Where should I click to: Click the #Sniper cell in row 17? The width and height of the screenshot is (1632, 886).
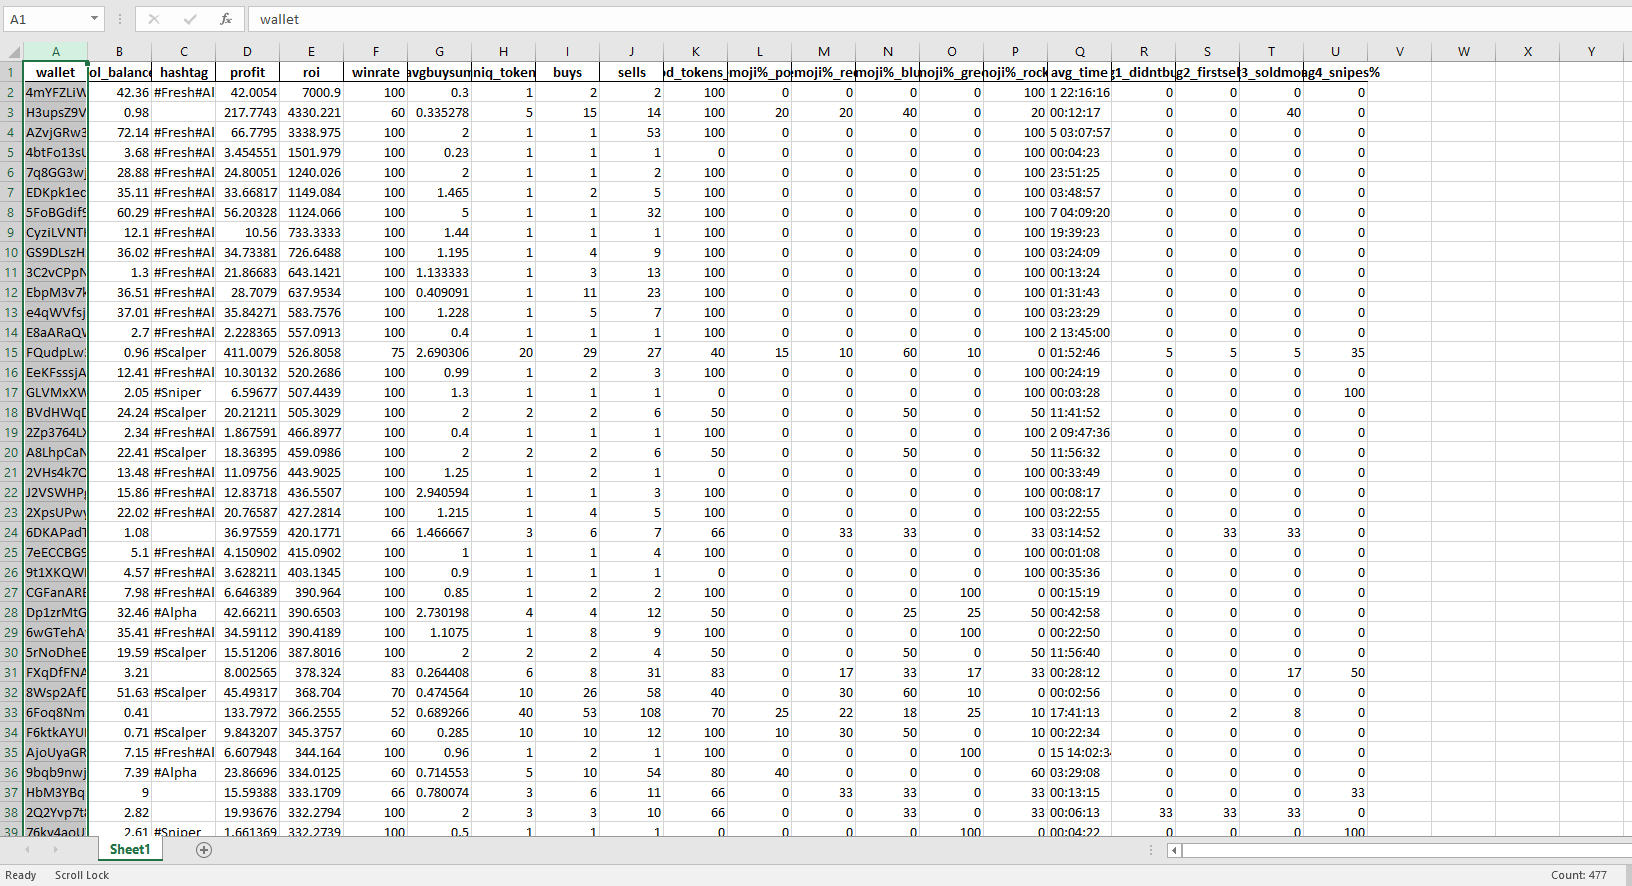point(183,392)
